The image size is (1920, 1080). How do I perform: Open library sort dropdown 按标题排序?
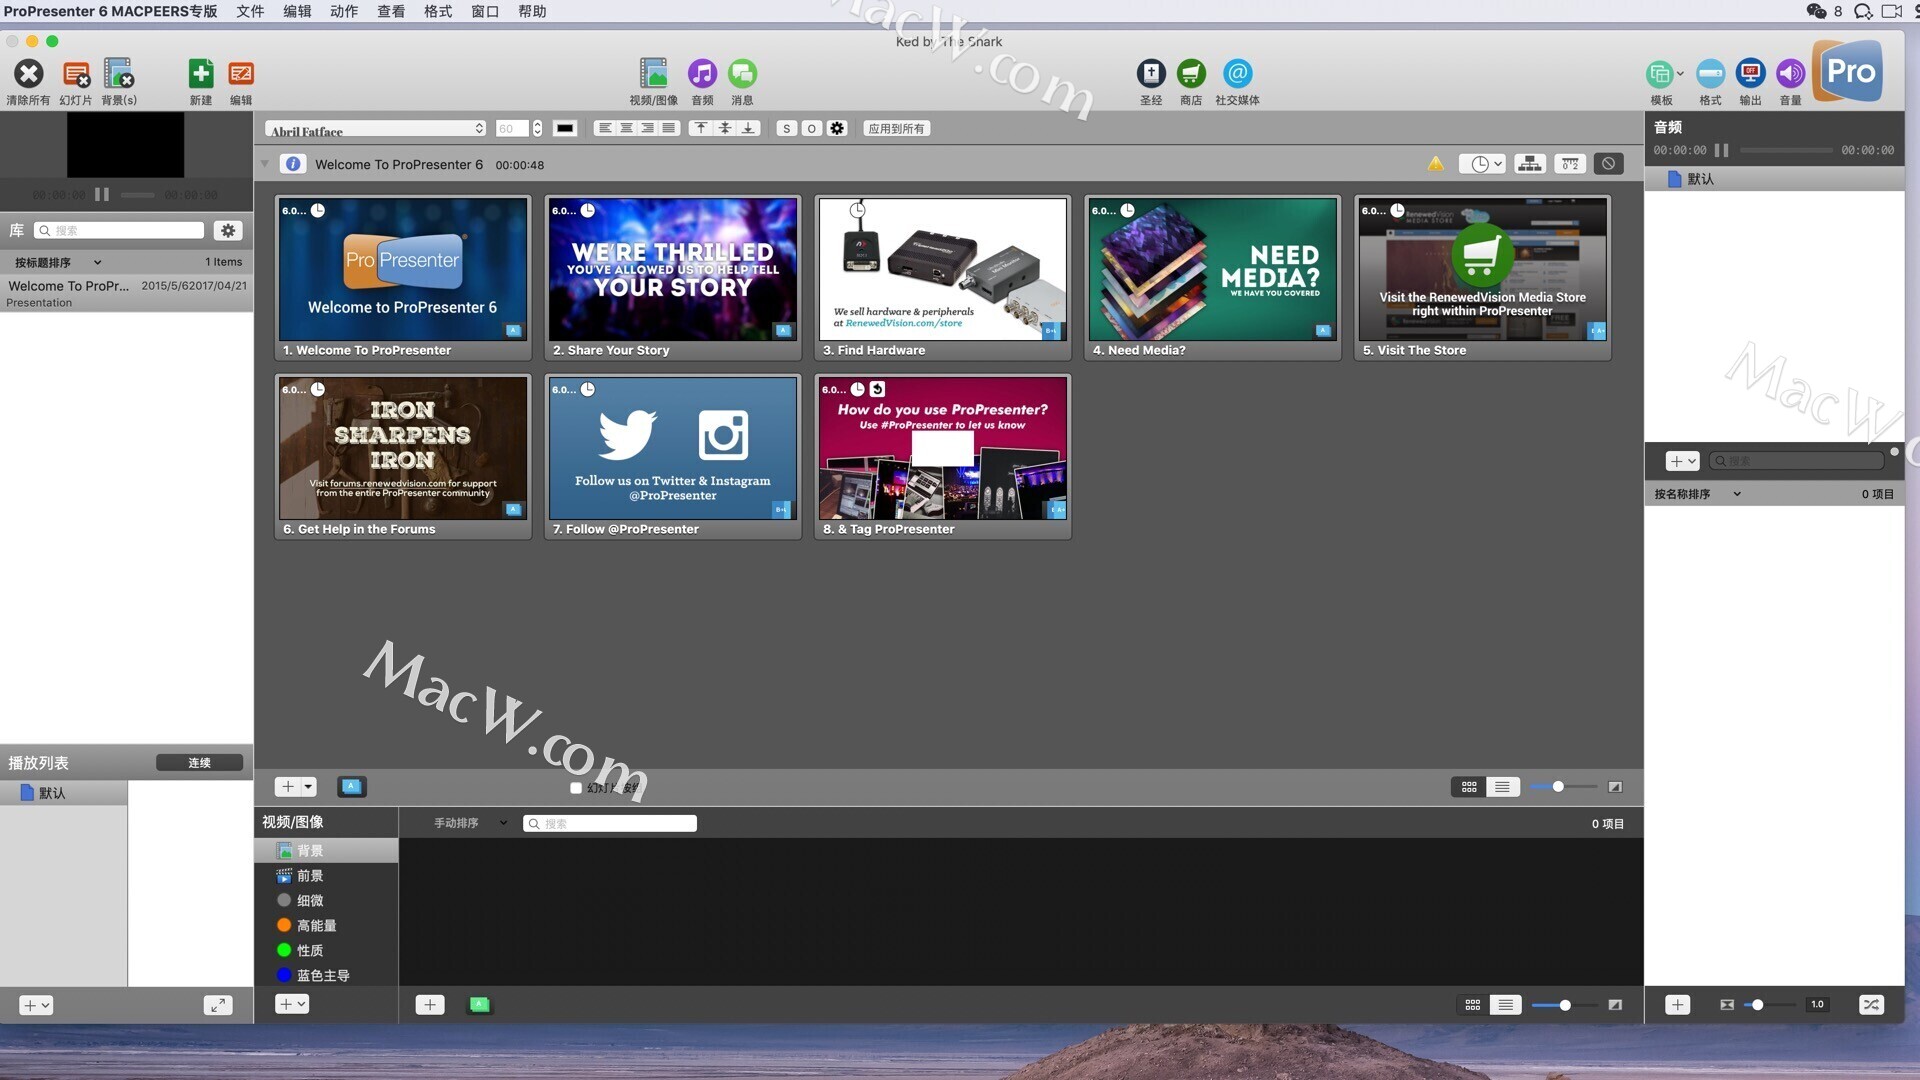(58, 262)
